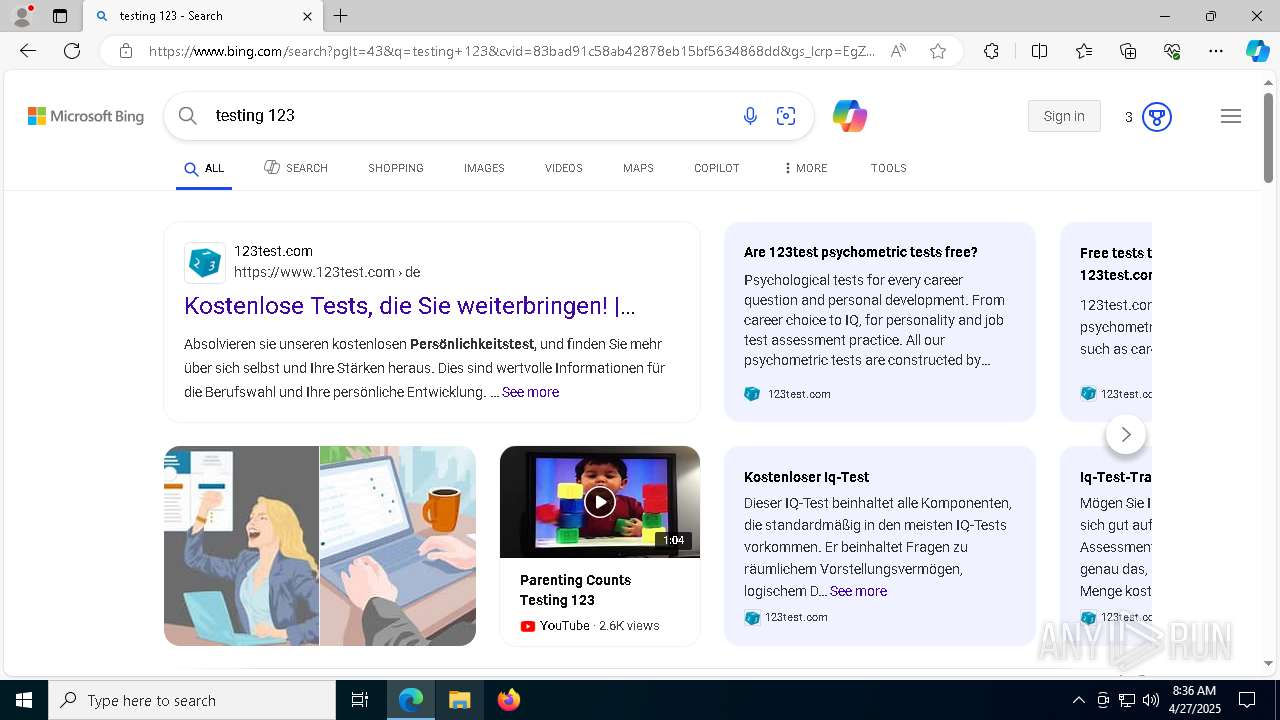Launch Firefox from taskbar
The width and height of the screenshot is (1280, 720).
point(508,700)
